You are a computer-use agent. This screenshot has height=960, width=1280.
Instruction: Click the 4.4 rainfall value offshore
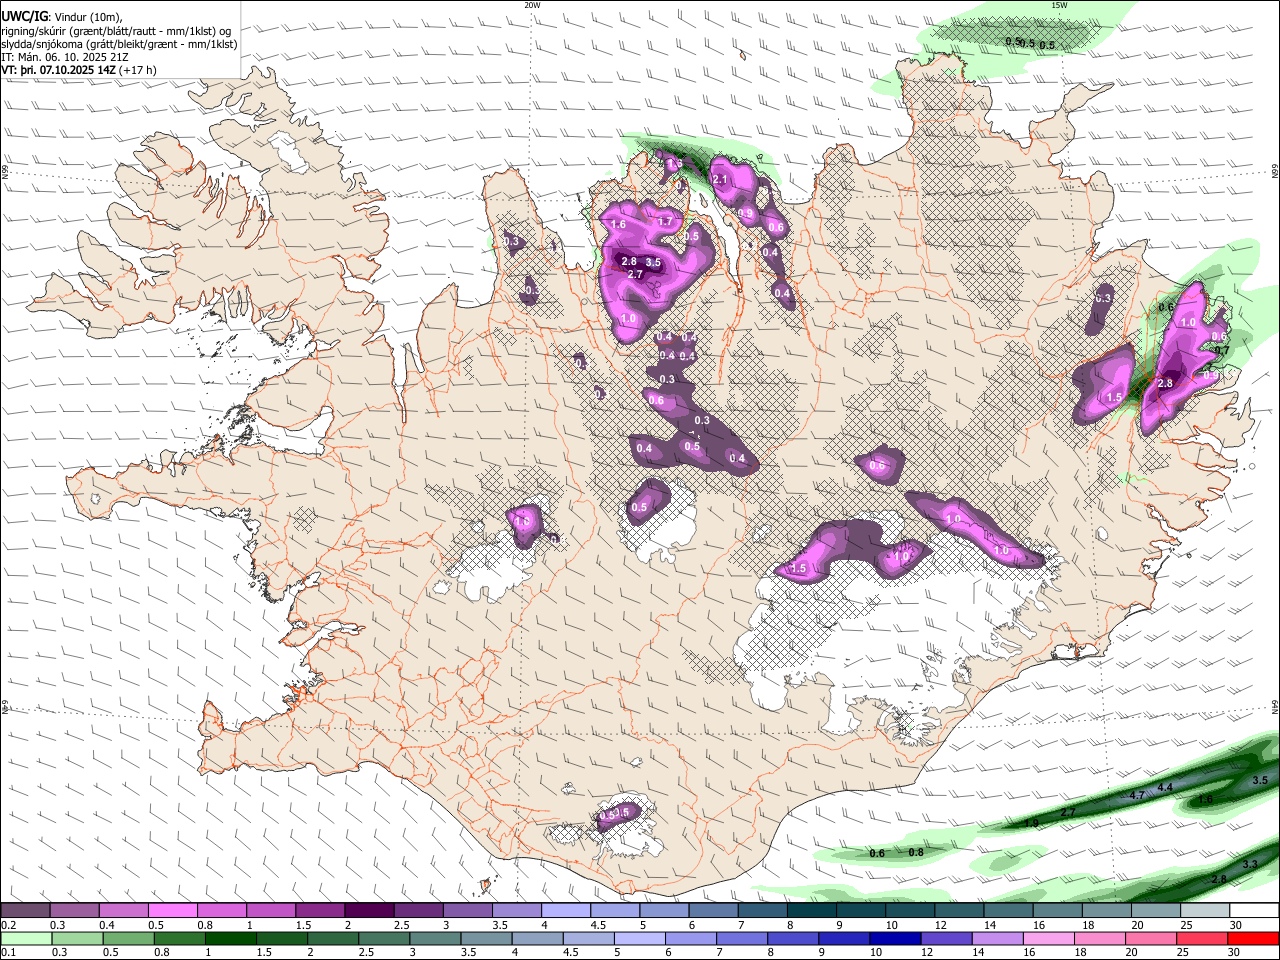pyautogui.click(x=1165, y=788)
